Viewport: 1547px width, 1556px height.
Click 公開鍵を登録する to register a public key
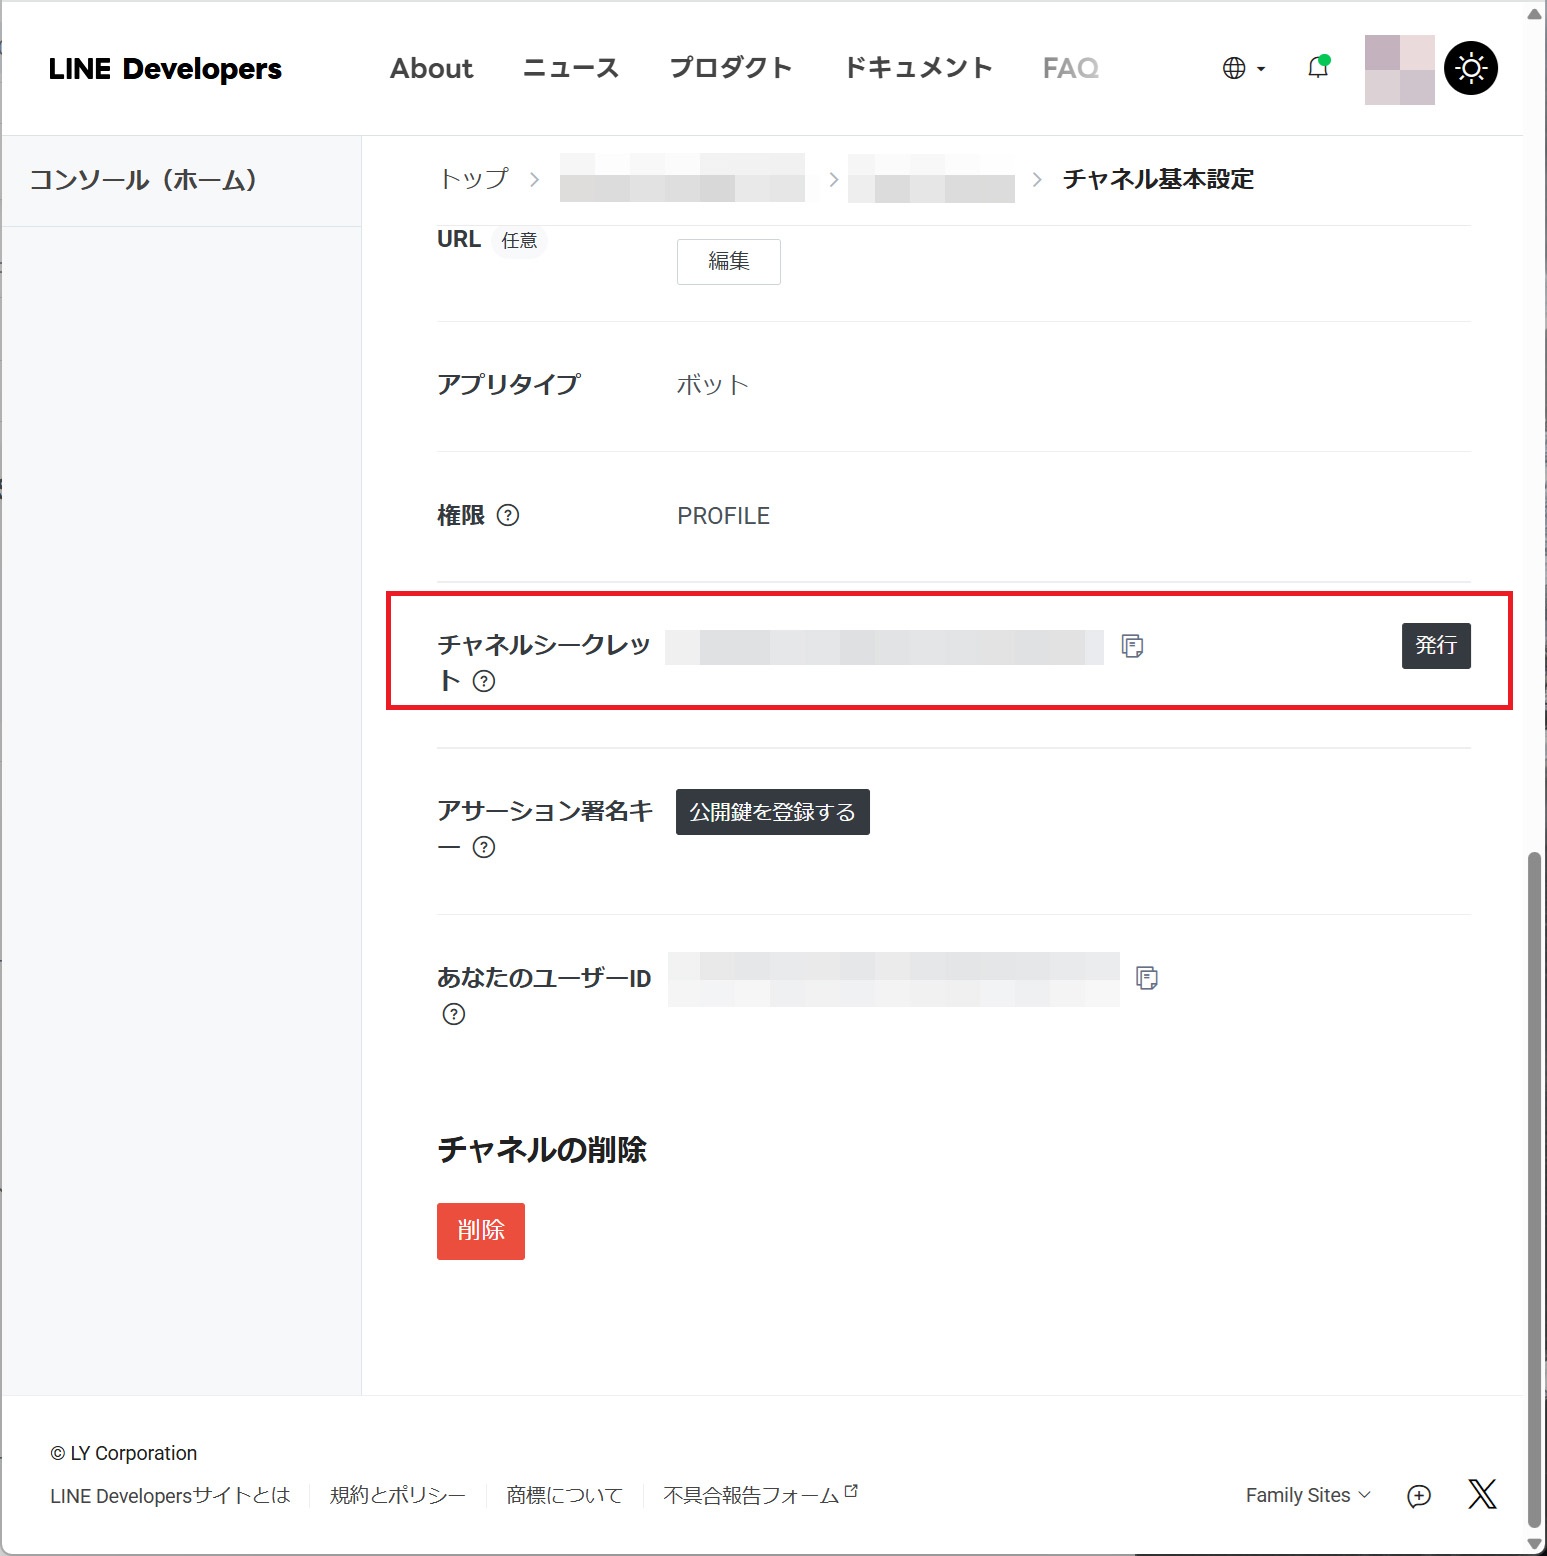point(772,811)
